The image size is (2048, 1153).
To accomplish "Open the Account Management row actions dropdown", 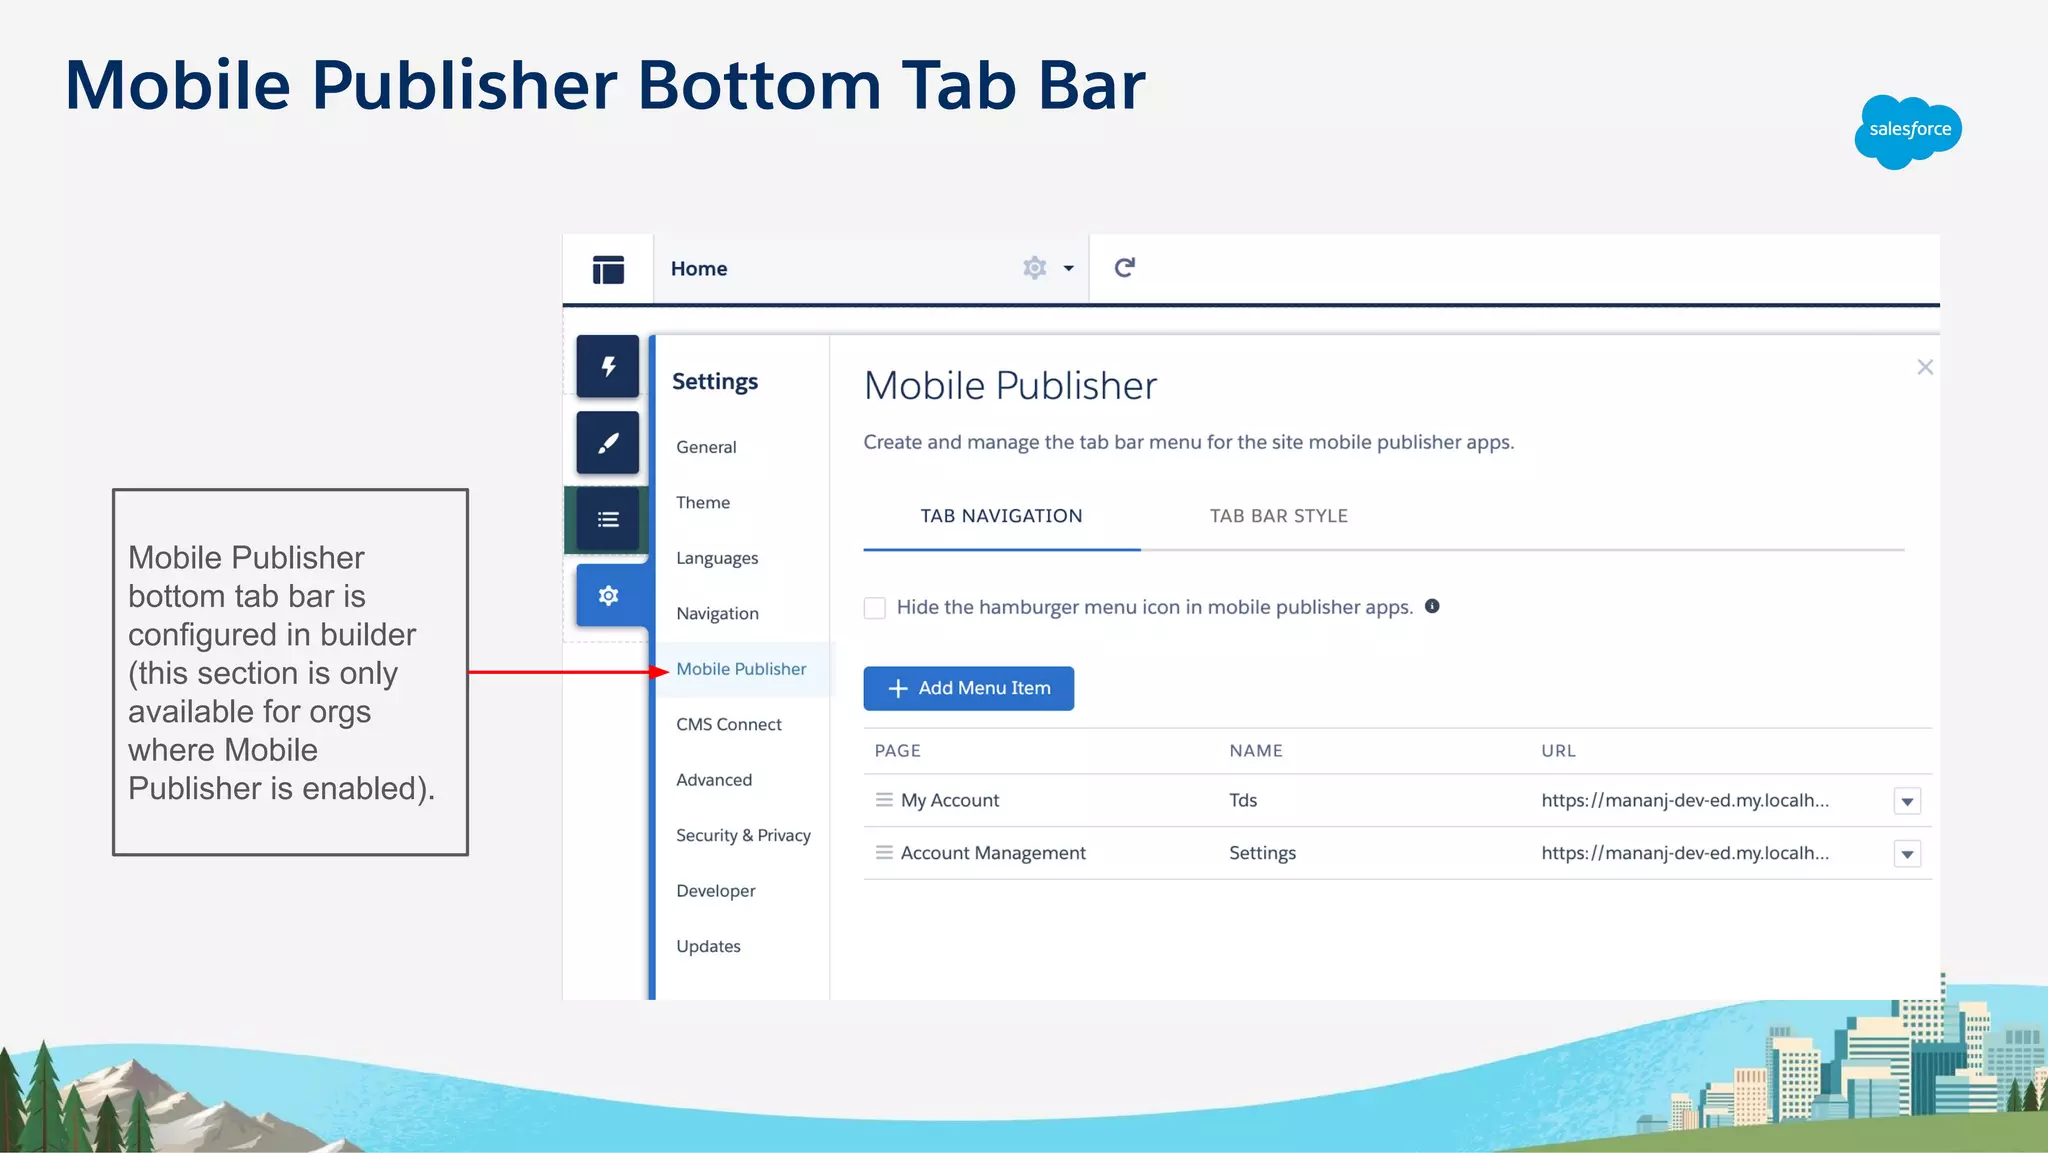I will coord(1907,854).
